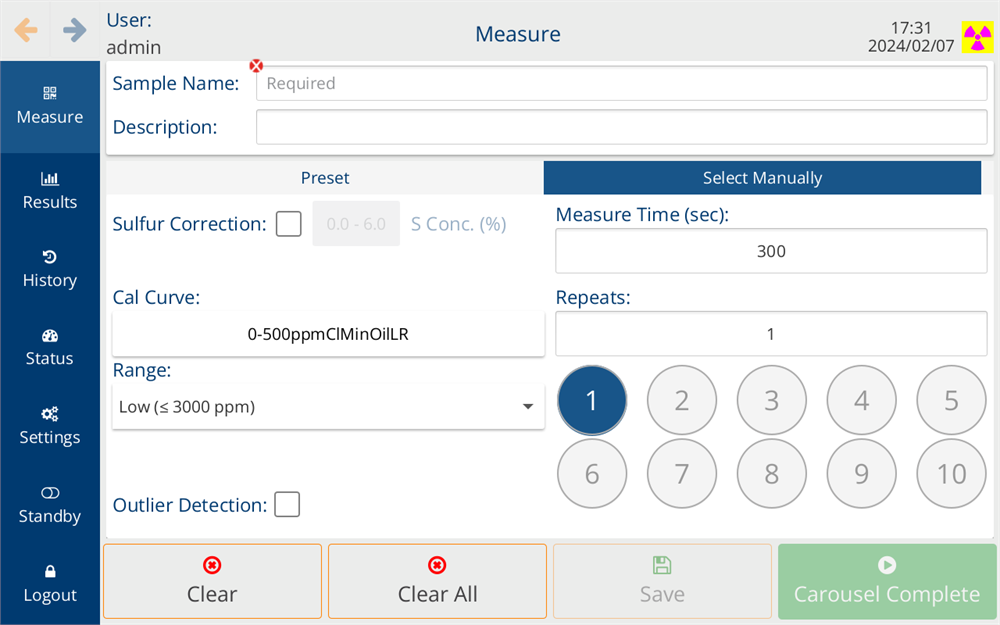The image size is (1000, 625).
Task: Open the Results section in sidebar
Action: click(50, 190)
